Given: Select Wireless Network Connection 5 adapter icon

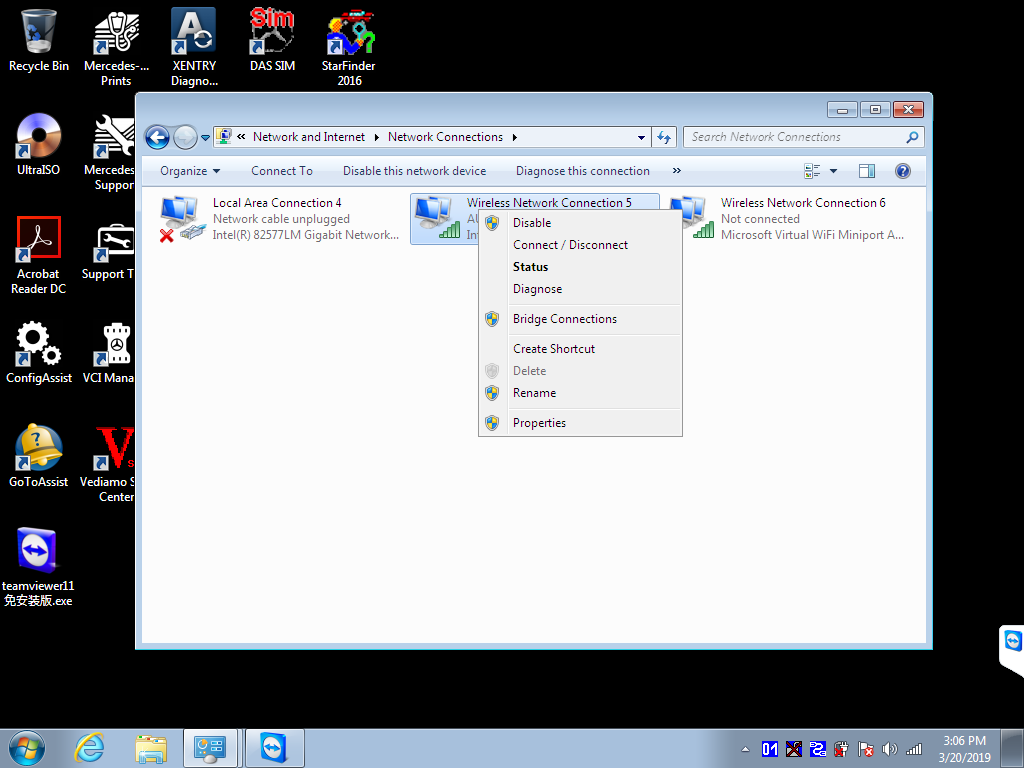Looking at the screenshot, I should coord(437,217).
